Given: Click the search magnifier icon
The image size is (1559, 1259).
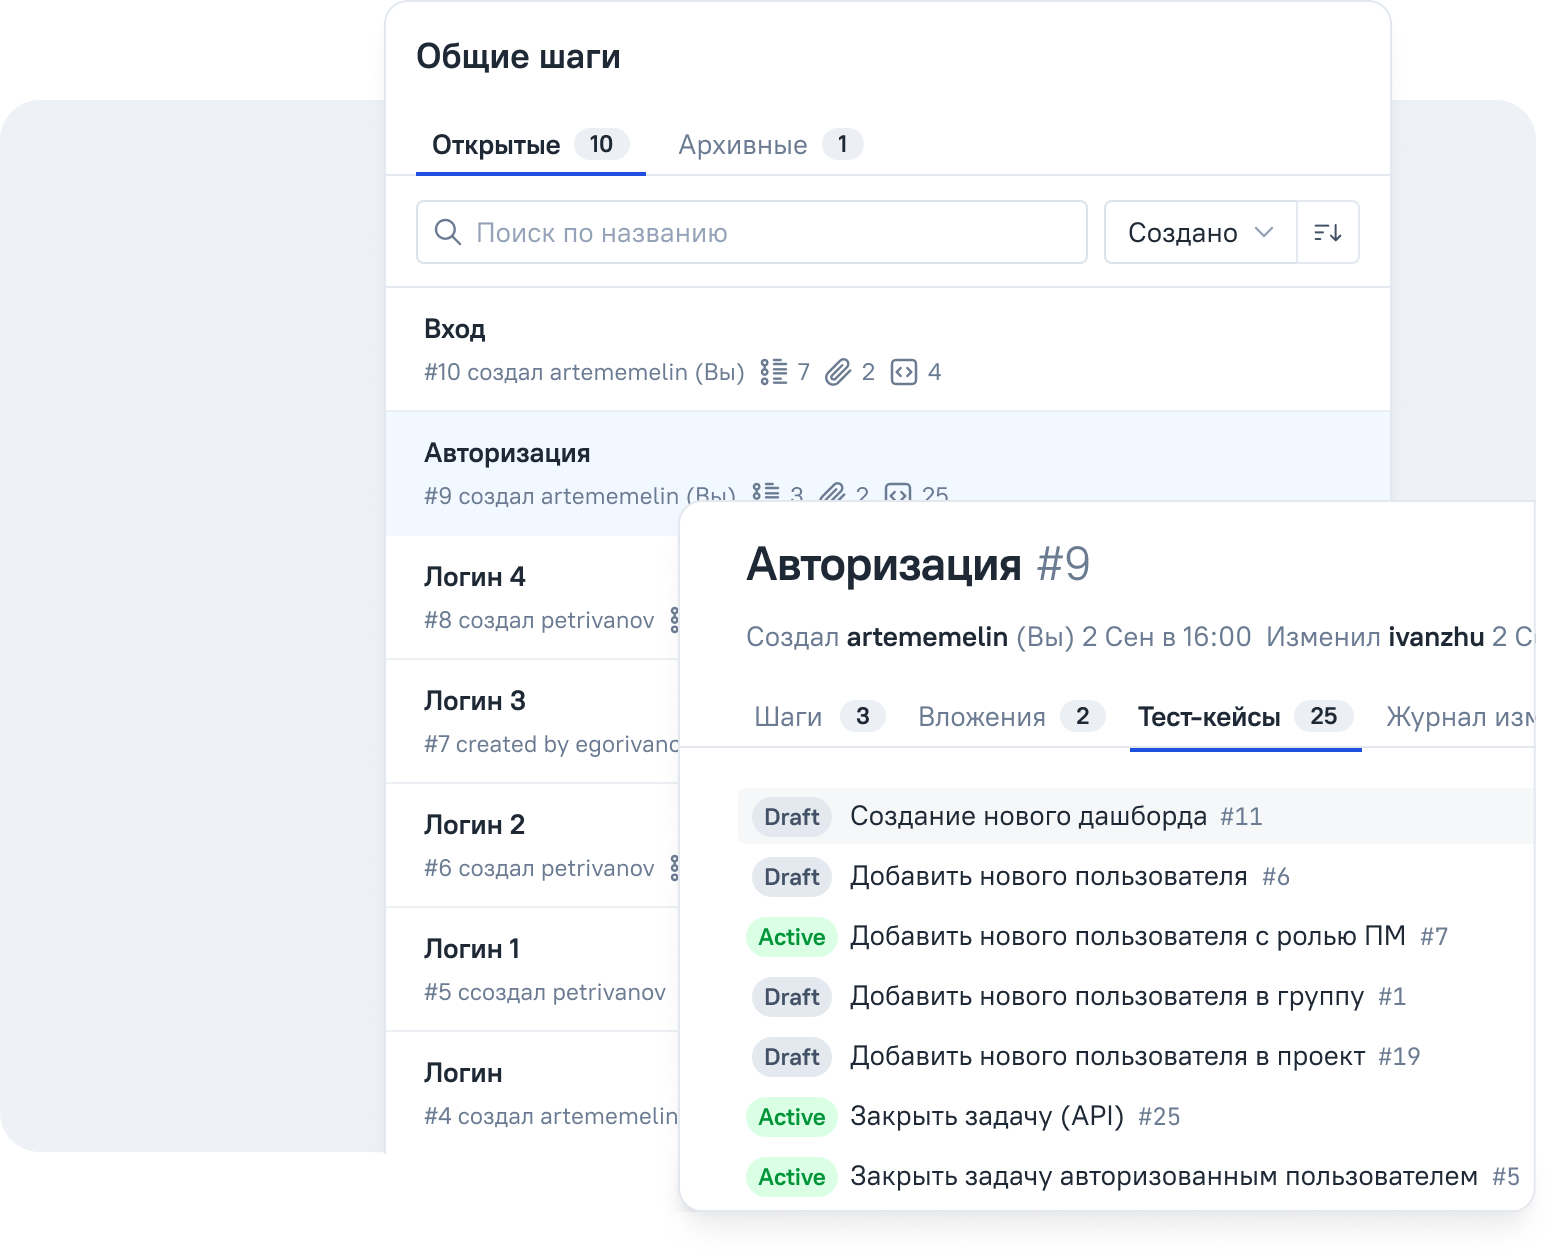Looking at the screenshot, I should [448, 232].
